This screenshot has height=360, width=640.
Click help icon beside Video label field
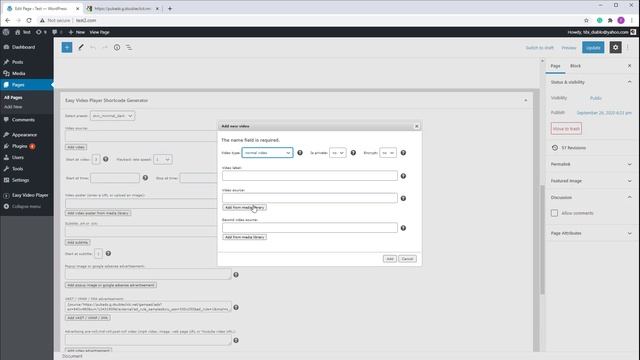[403, 176]
